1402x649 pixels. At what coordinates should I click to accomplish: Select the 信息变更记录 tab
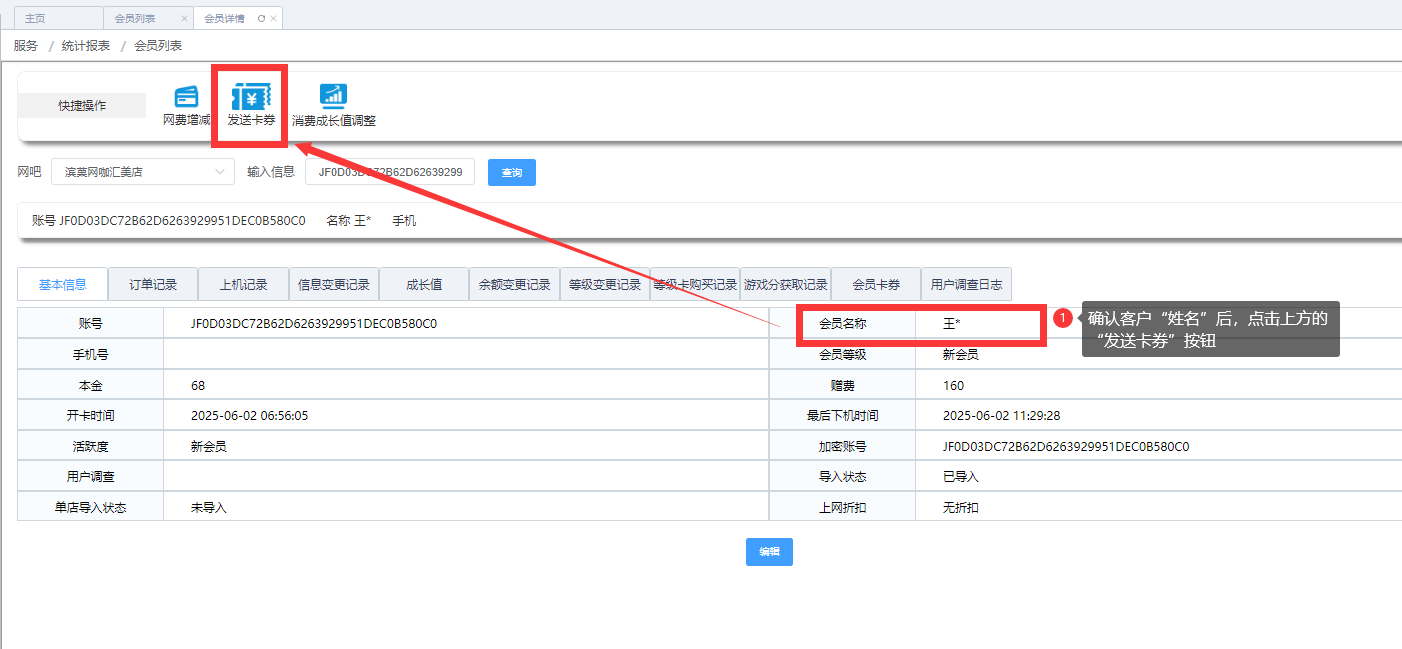tap(334, 285)
